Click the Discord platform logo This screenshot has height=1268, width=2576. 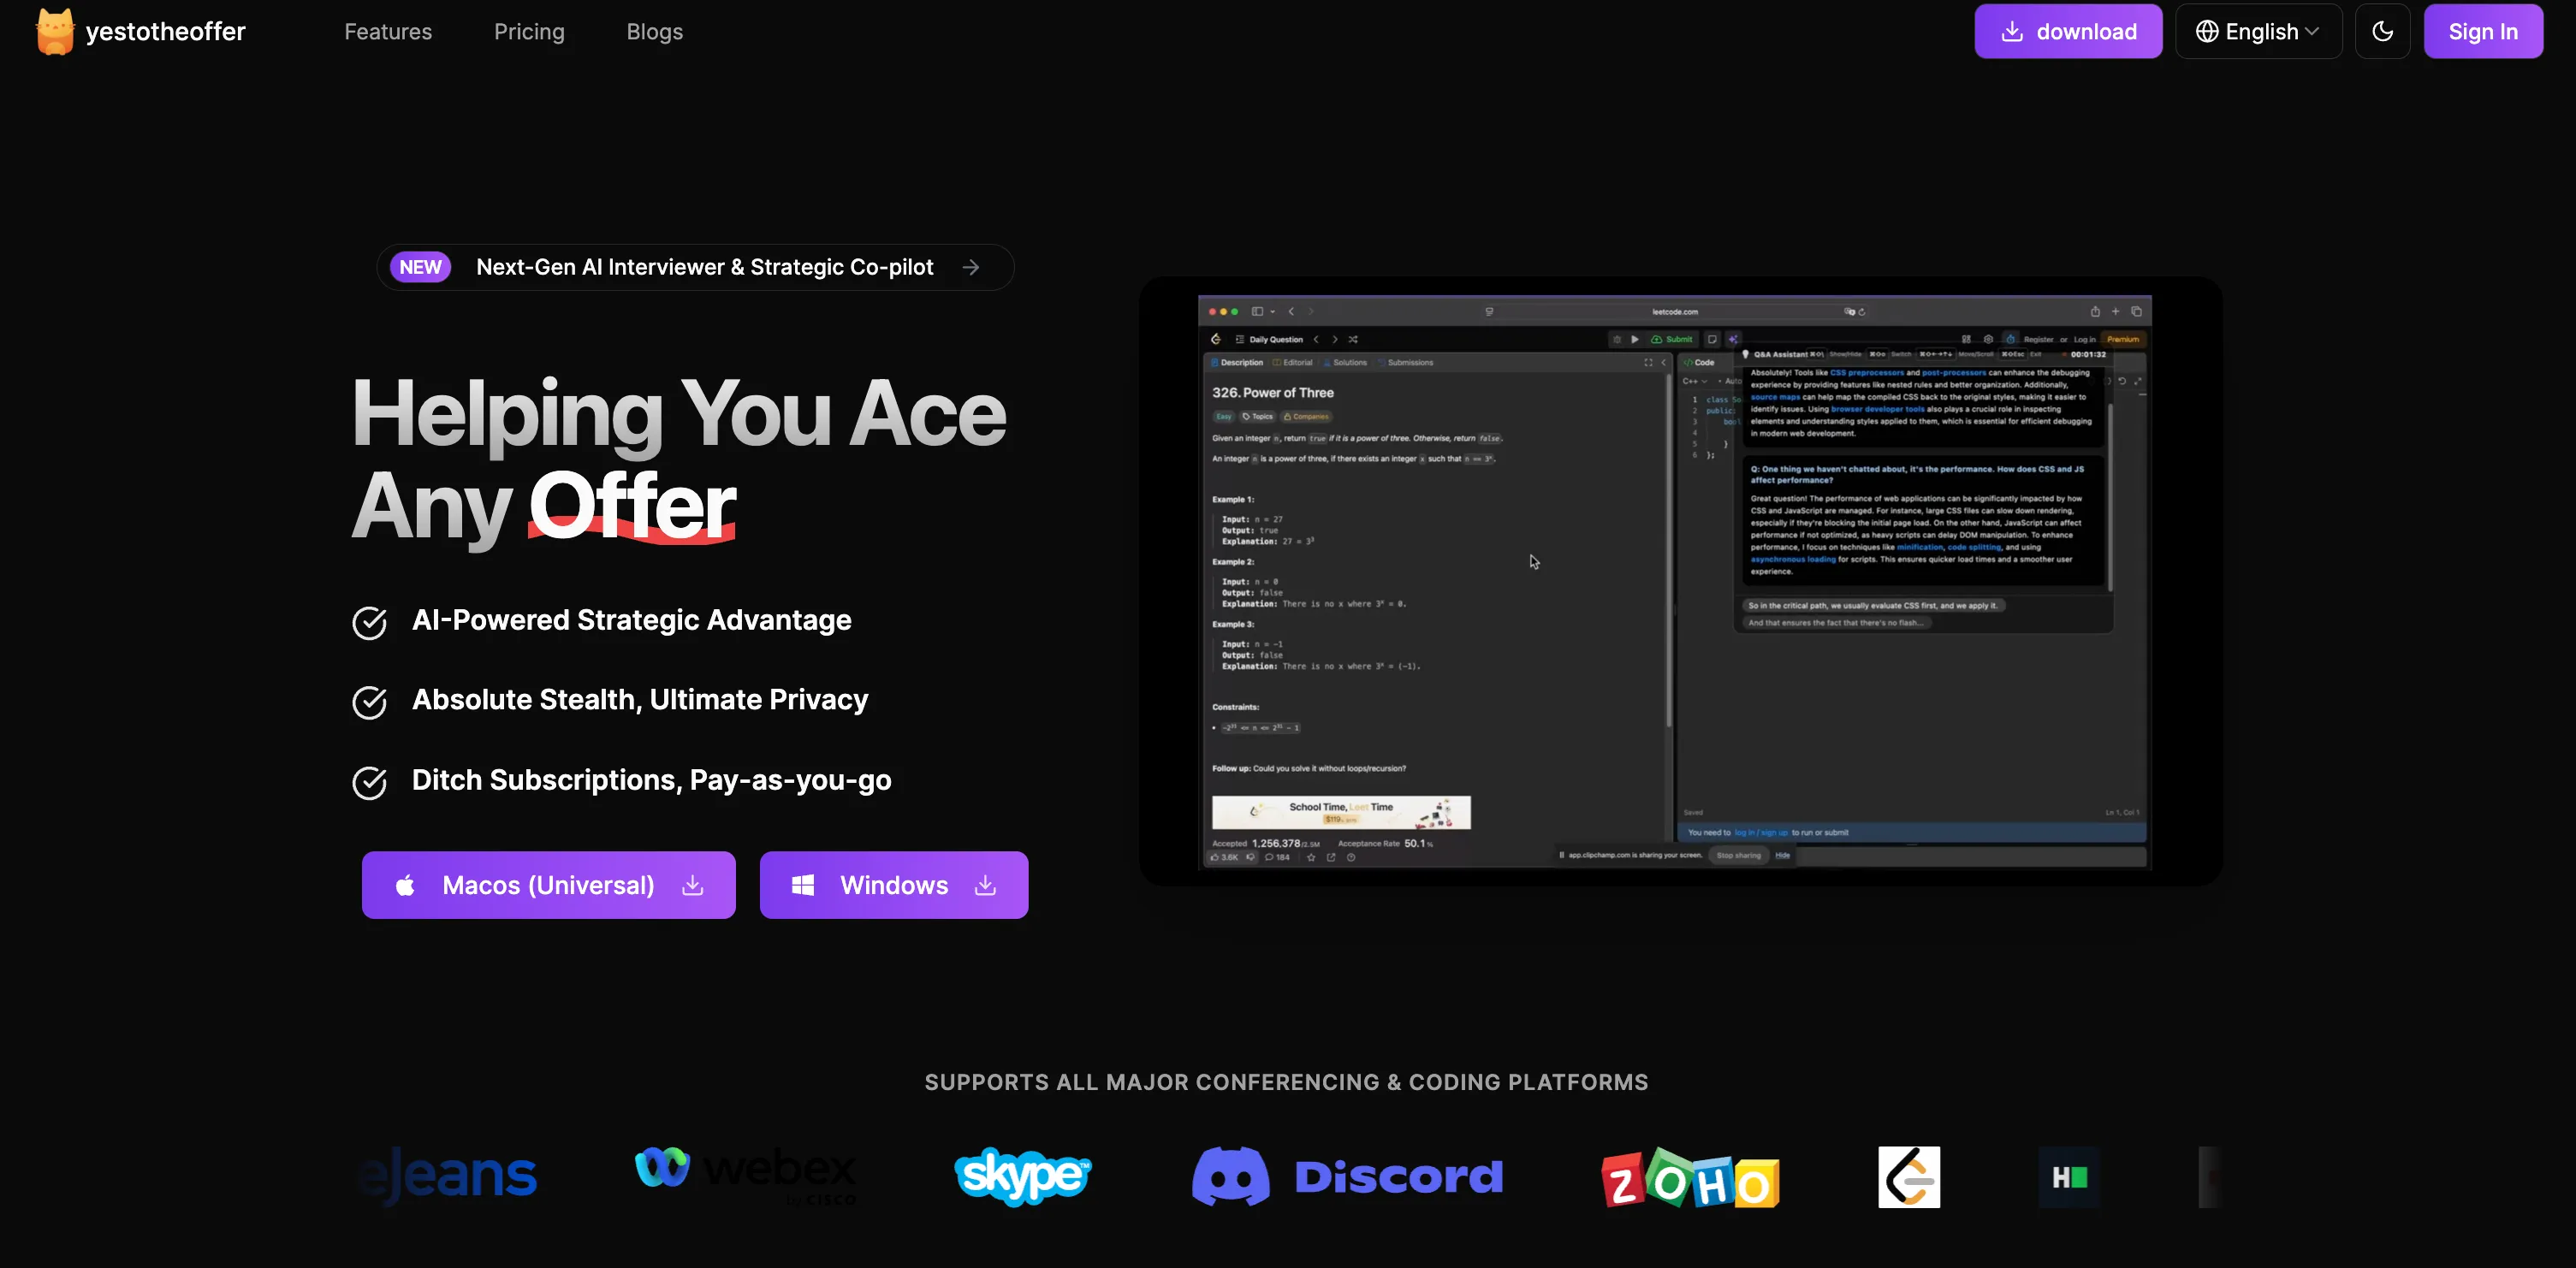(1347, 1177)
